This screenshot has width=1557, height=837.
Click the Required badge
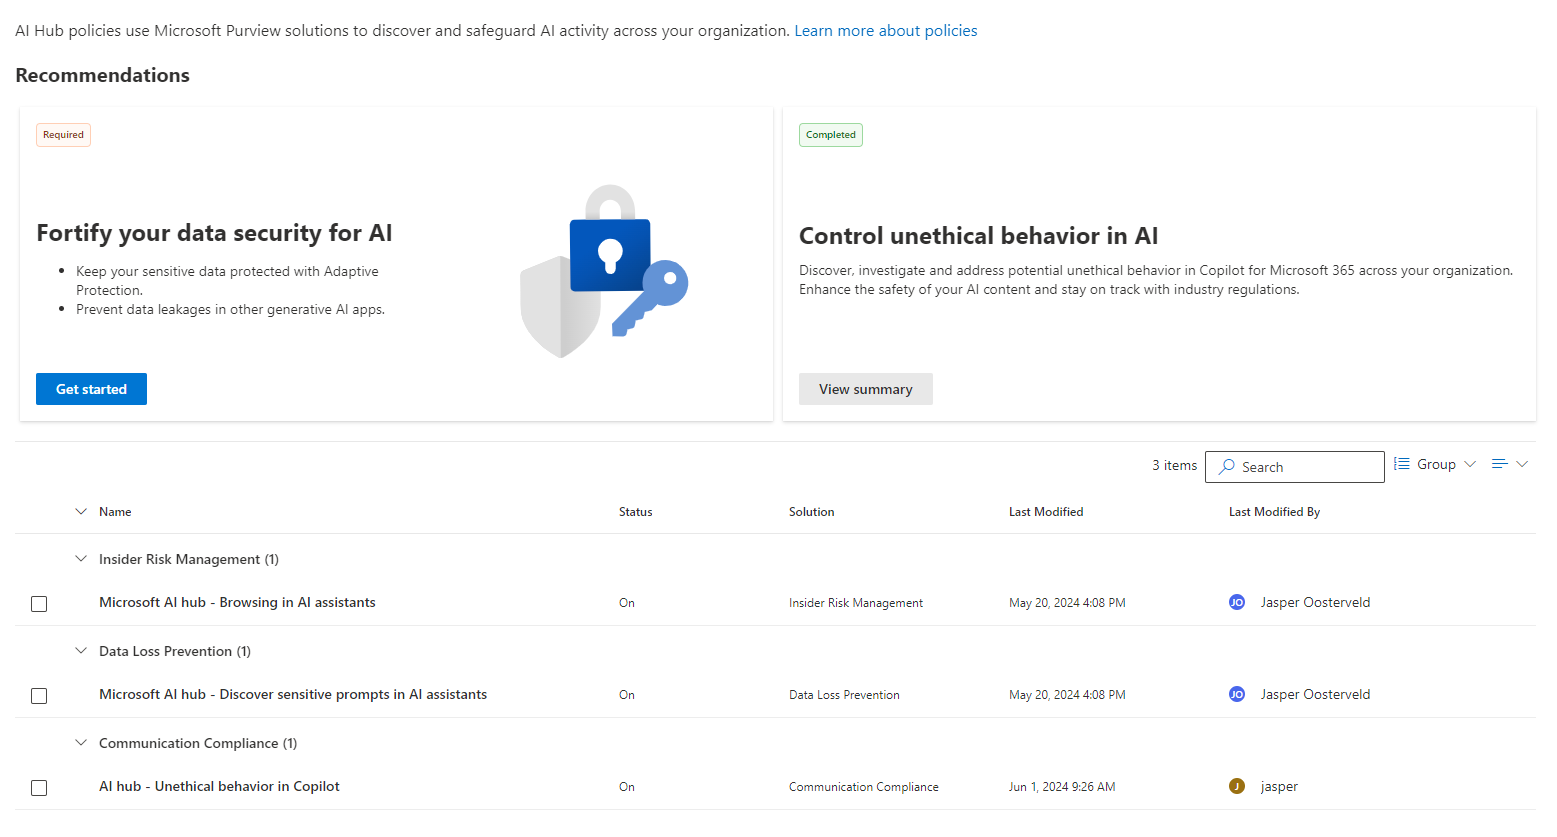point(63,135)
